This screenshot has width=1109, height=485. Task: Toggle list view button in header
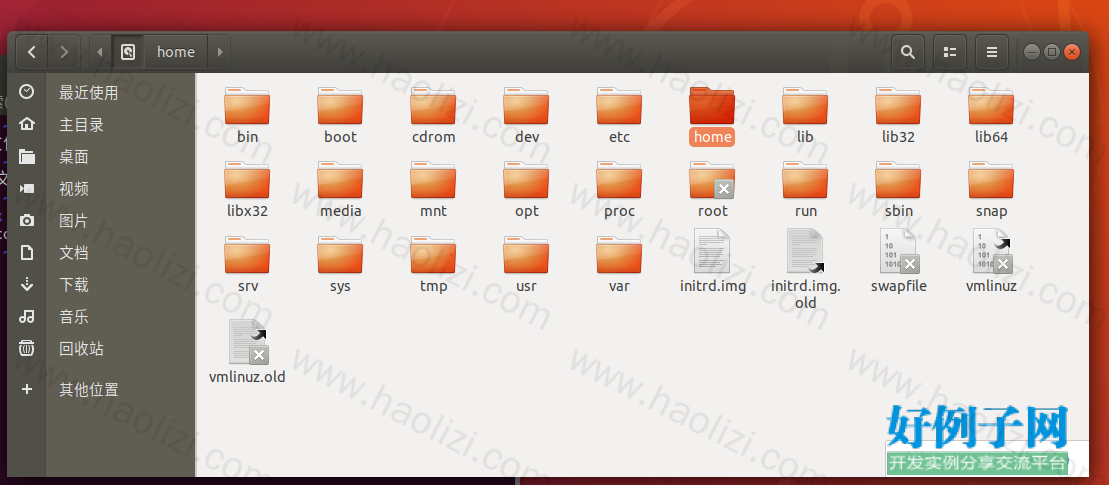point(950,52)
